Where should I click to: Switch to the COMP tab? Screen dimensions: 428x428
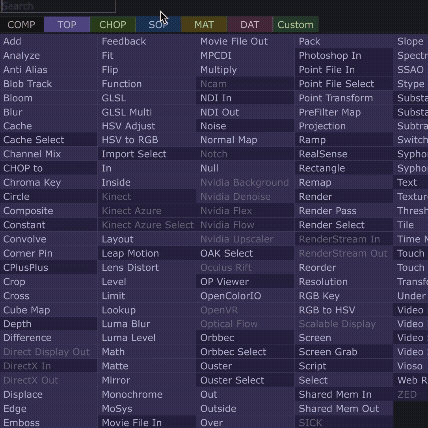coord(22,25)
